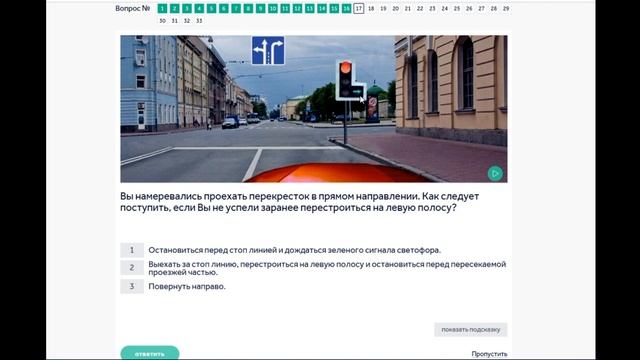Jump to question 21

[x=408, y=9]
